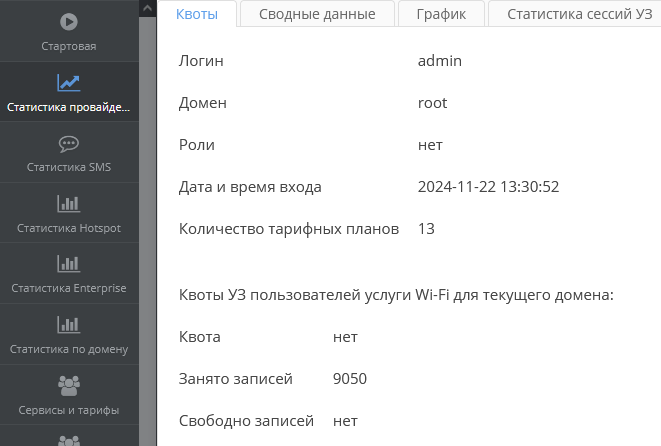Click the domain value root
Viewport: 661px width, 446px height.
[432, 103]
